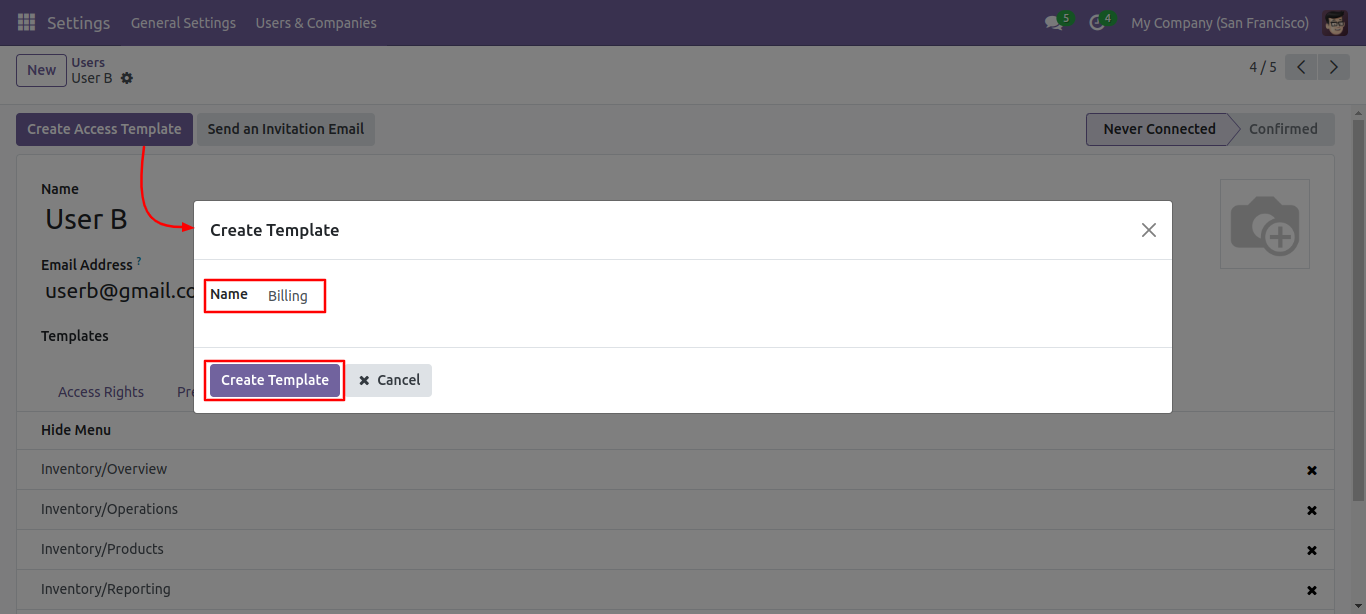Open Users & Companies menu
The image size is (1366, 614).
point(316,23)
